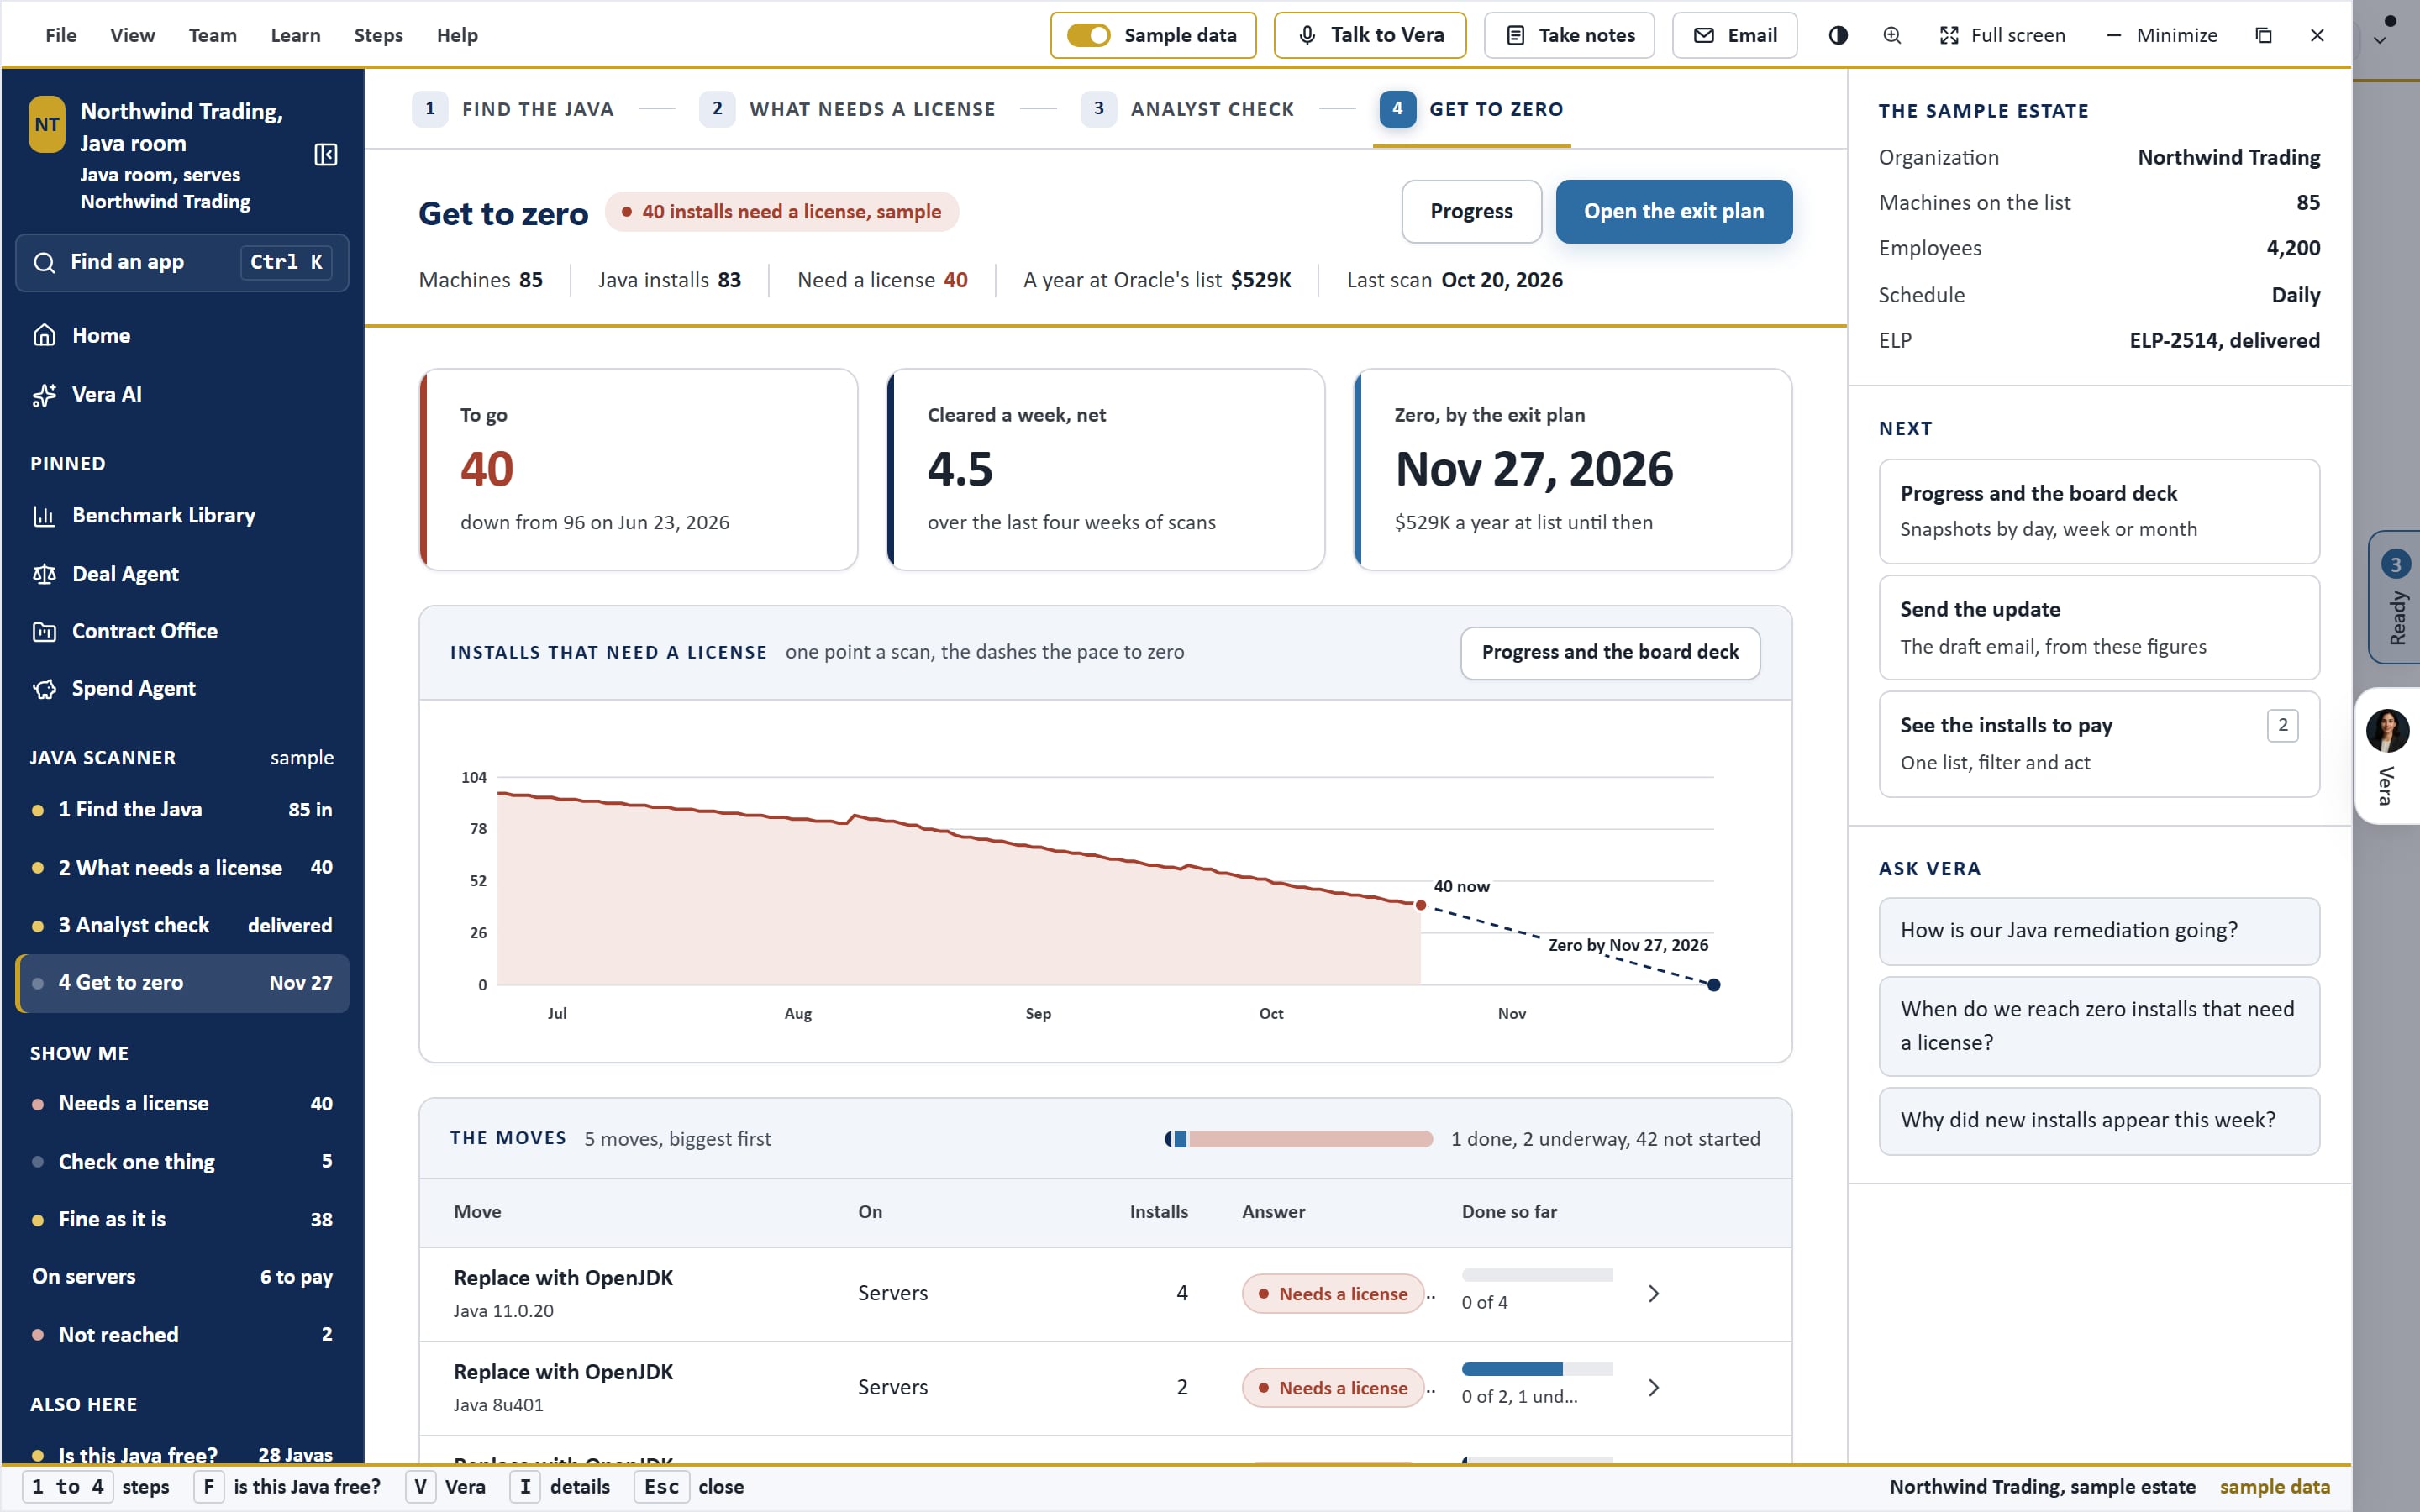Switch to Analyst Check step tab
Image resolution: width=2420 pixels, height=1512 pixels.
1188,109
